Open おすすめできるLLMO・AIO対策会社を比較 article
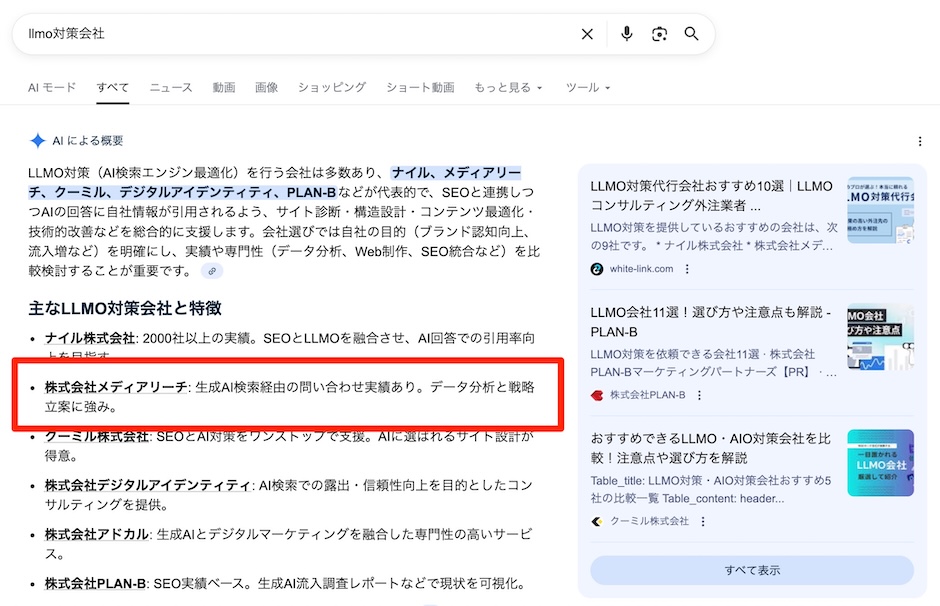940x606 pixels. [710, 448]
